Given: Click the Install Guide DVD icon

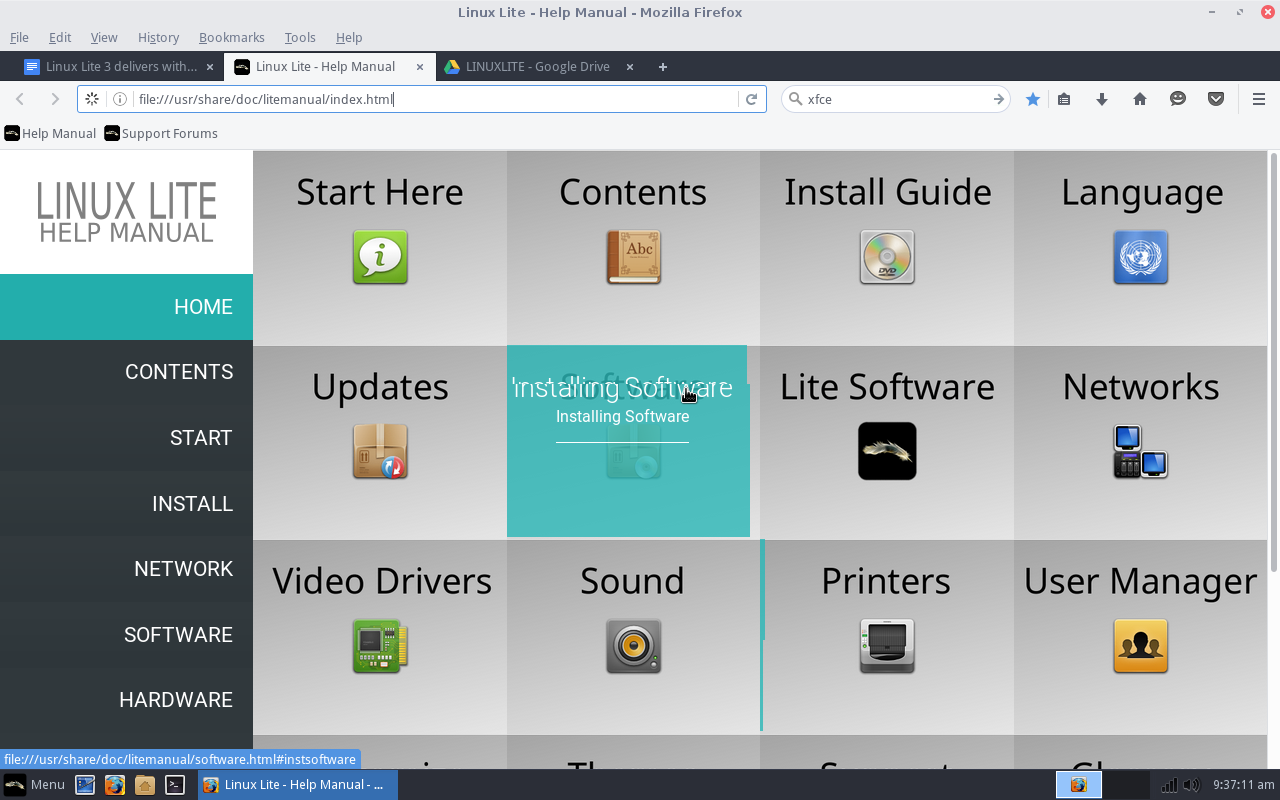Looking at the screenshot, I should pos(887,257).
